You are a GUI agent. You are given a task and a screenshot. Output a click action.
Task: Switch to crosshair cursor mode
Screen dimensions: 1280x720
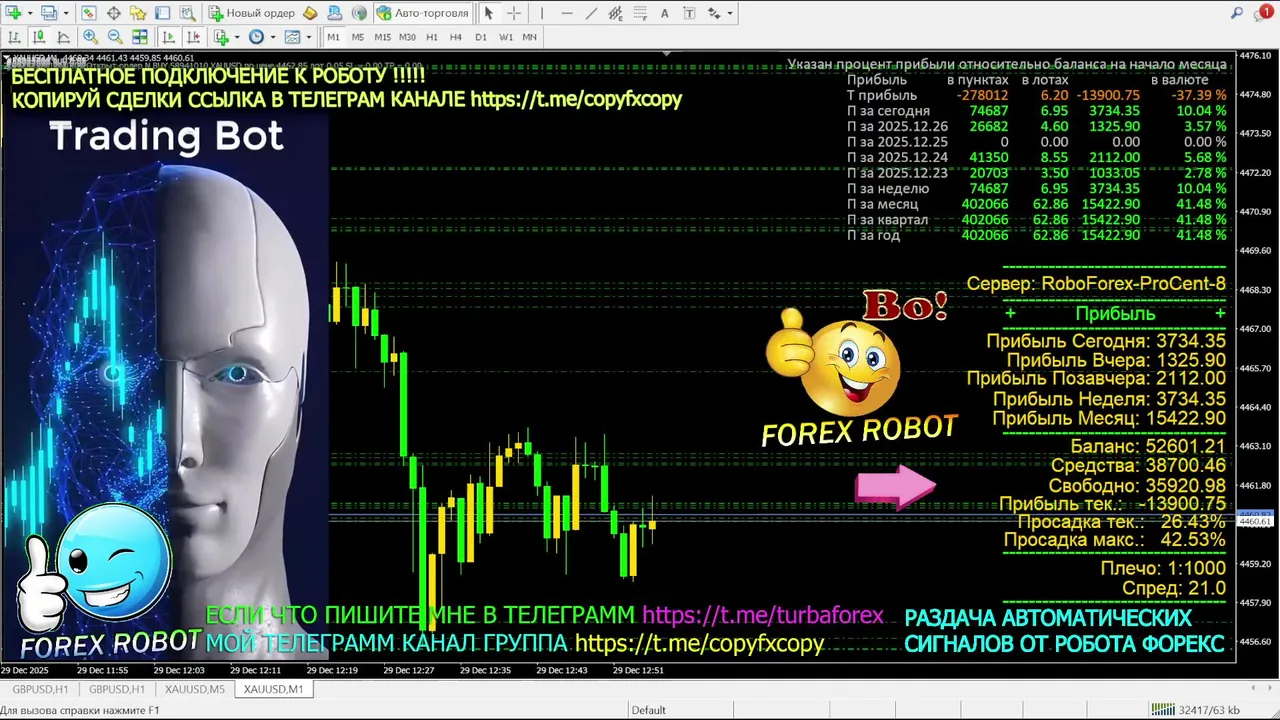(x=514, y=13)
